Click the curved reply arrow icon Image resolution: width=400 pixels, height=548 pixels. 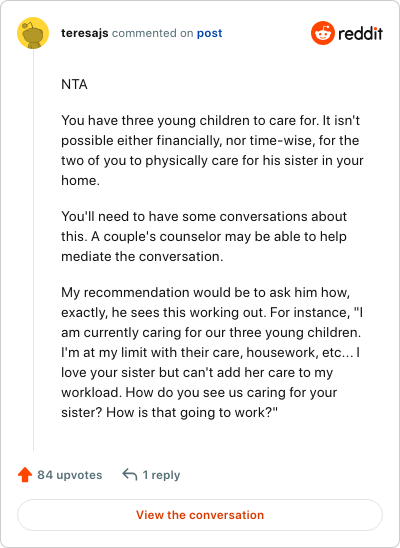click(x=130, y=475)
